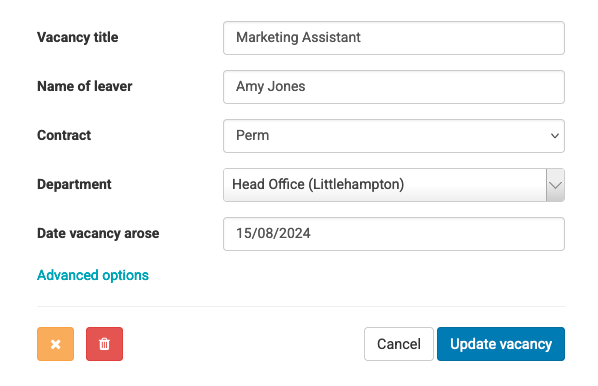Screen dimensions: 598x386
Task: Select the Head Office (Littlehampton) combo box
Action: [x=394, y=185]
